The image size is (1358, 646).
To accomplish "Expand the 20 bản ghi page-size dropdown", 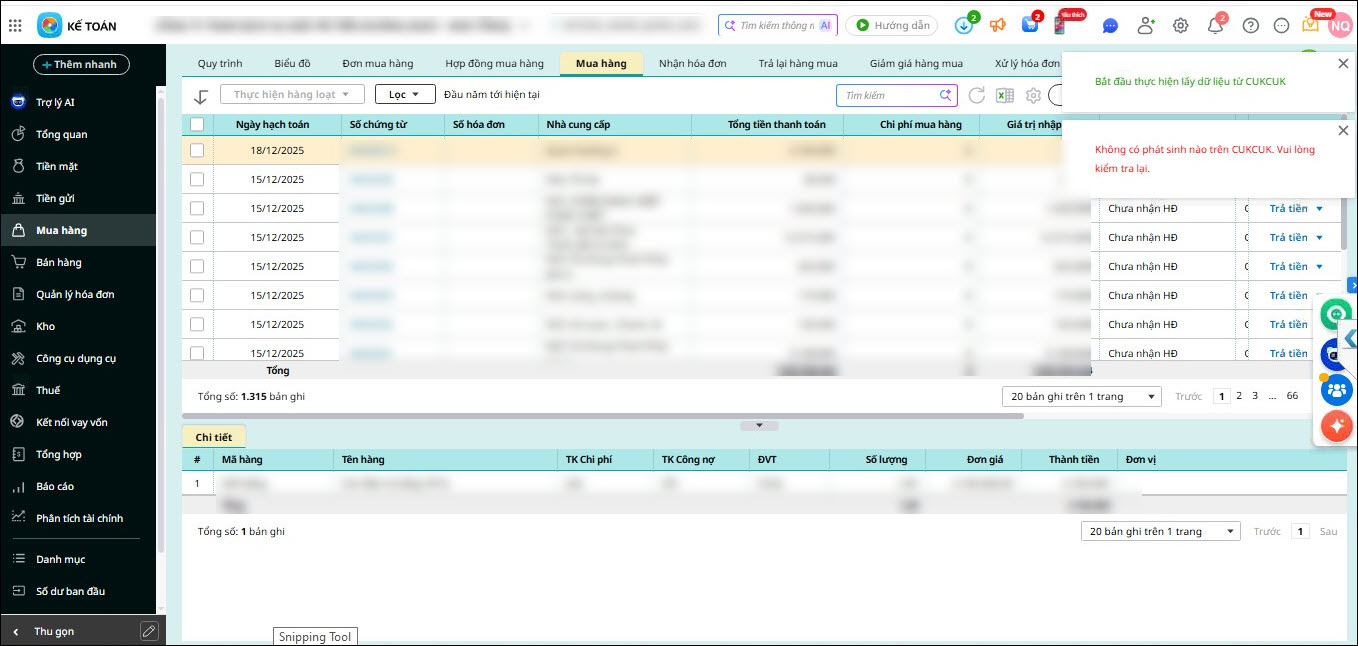I will (1080, 397).
